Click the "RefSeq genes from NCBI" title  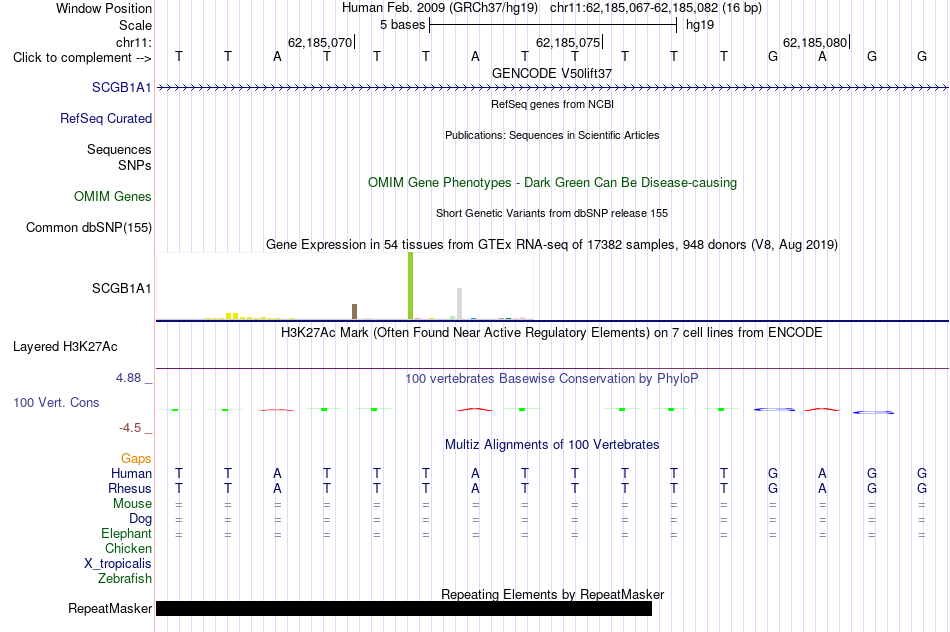pyautogui.click(x=552, y=104)
